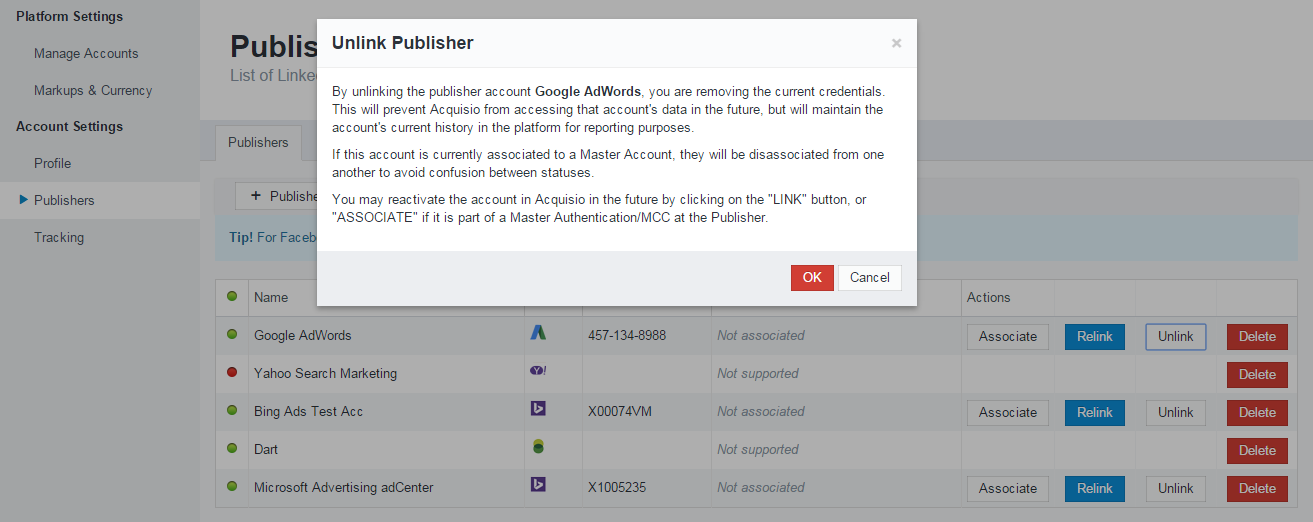Associate the Google AdWords account
The image size is (1313, 522).
pos(1008,337)
